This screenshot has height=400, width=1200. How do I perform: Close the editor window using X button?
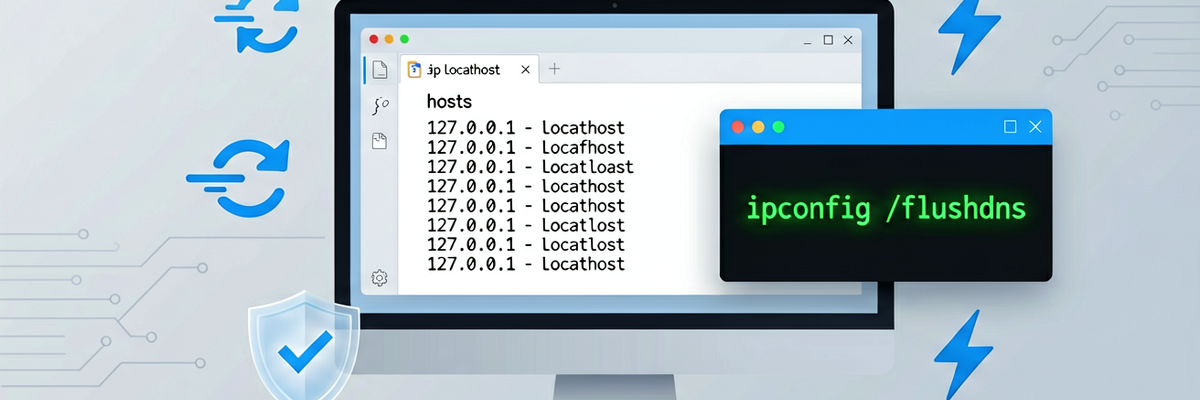848,40
